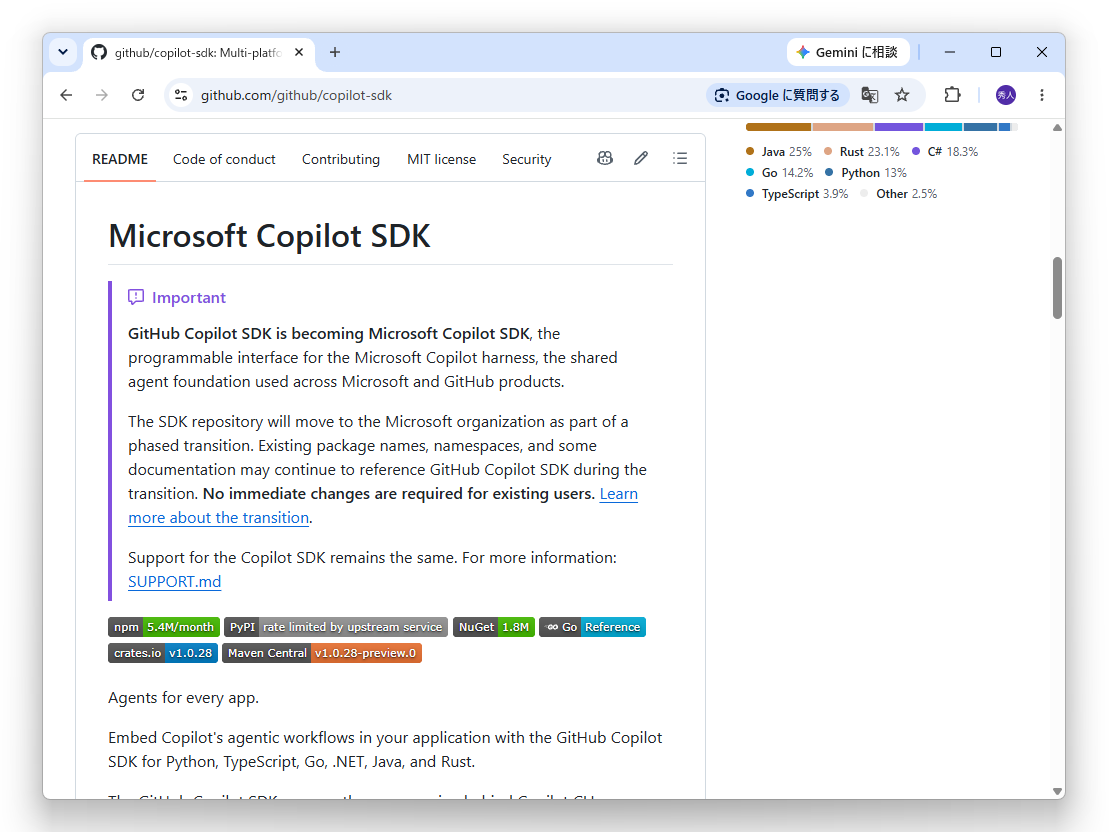
Task: Click the browser forward arrow
Action: click(x=102, y=95)
